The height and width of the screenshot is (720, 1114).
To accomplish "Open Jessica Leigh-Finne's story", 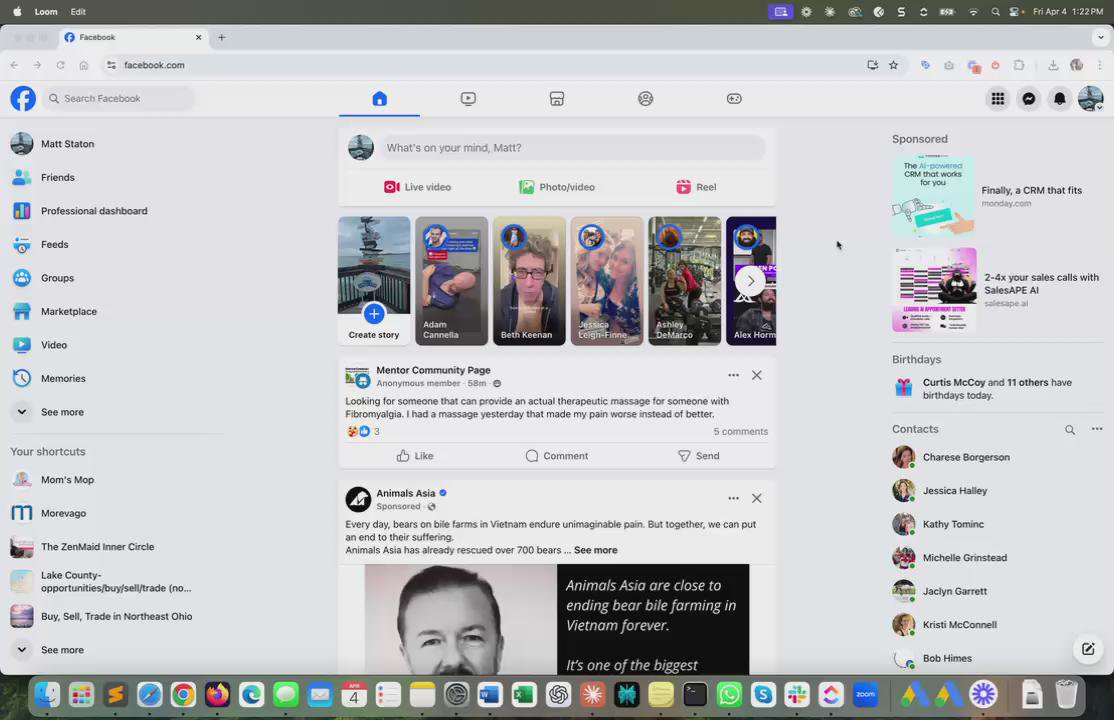I will [x=607, y=281].
